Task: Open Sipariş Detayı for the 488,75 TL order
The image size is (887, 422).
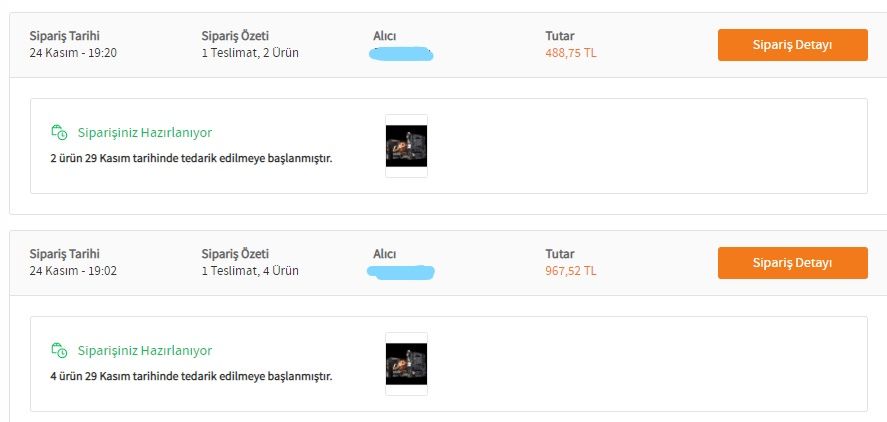Action: [792, 45]
